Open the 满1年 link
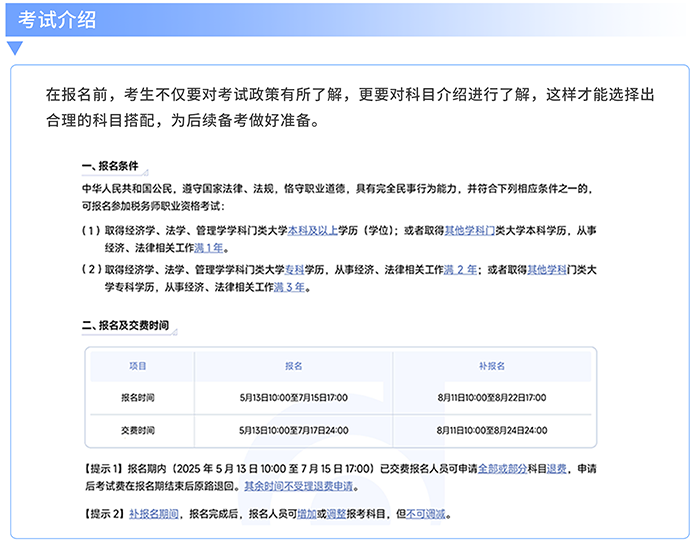The width and height of the screenshot is (700, 554). pyautogui.click(x=209, y=248)
